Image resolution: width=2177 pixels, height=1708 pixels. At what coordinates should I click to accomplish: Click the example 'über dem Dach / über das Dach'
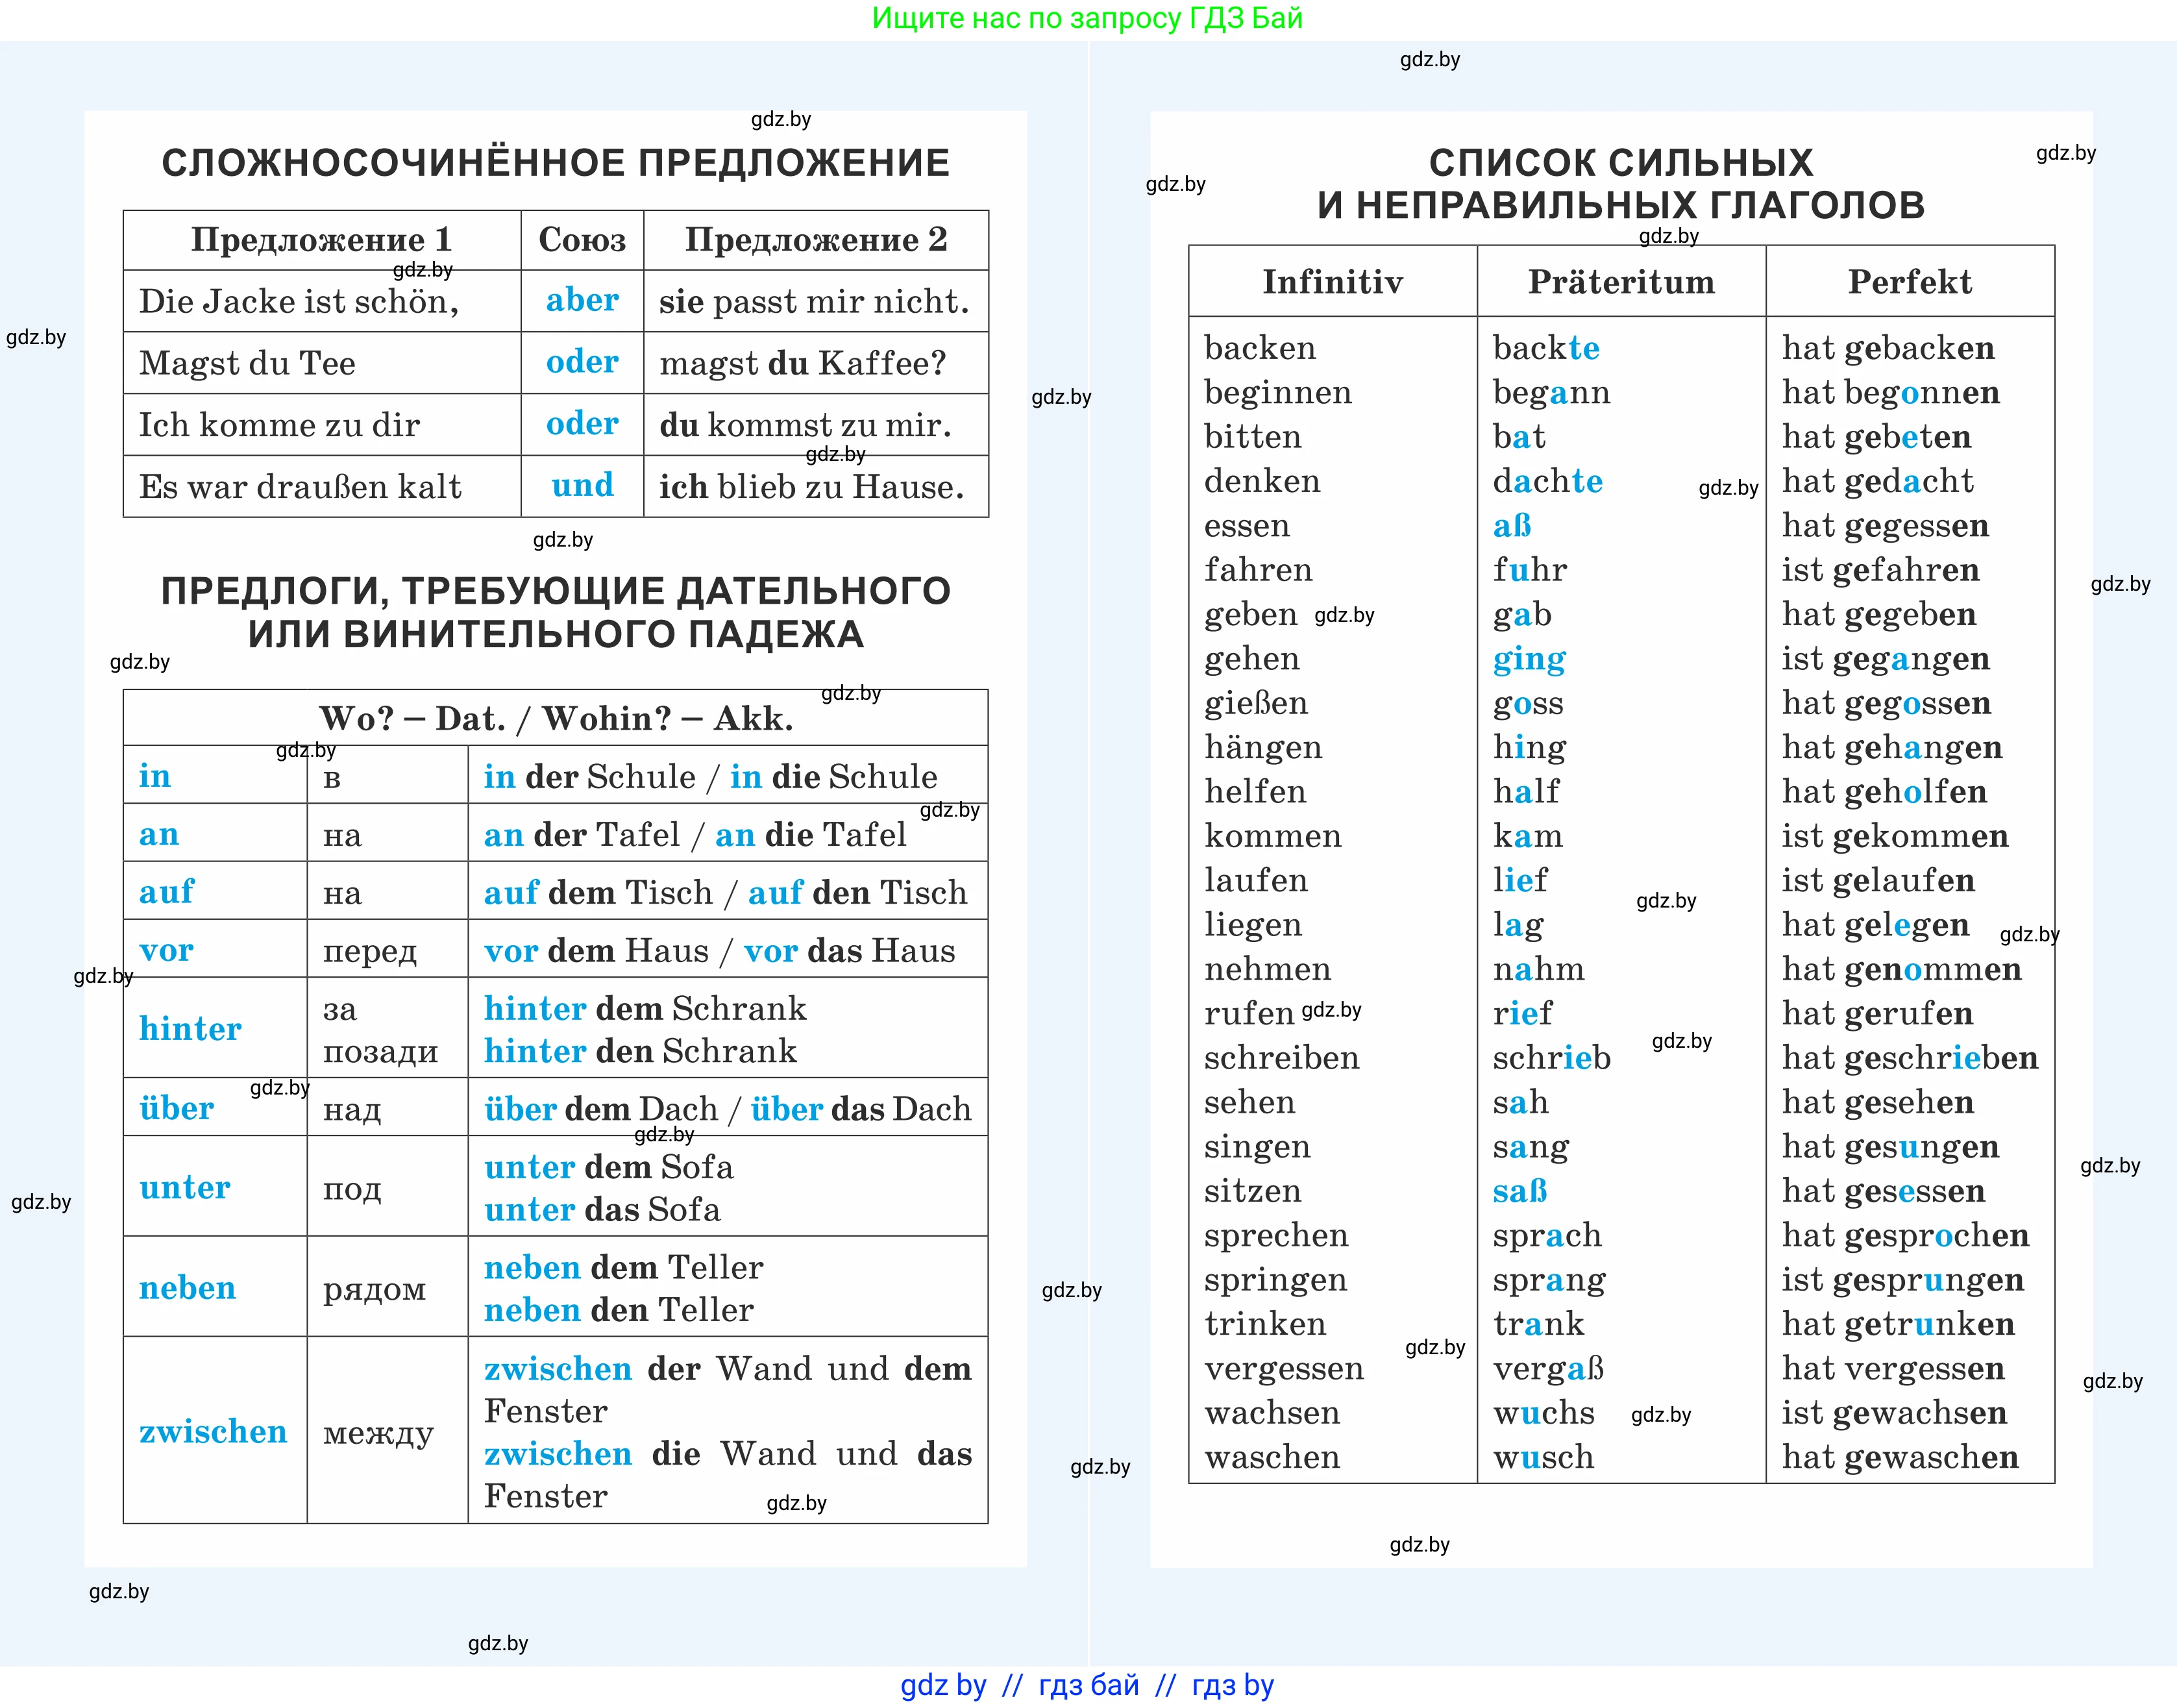727,1108
